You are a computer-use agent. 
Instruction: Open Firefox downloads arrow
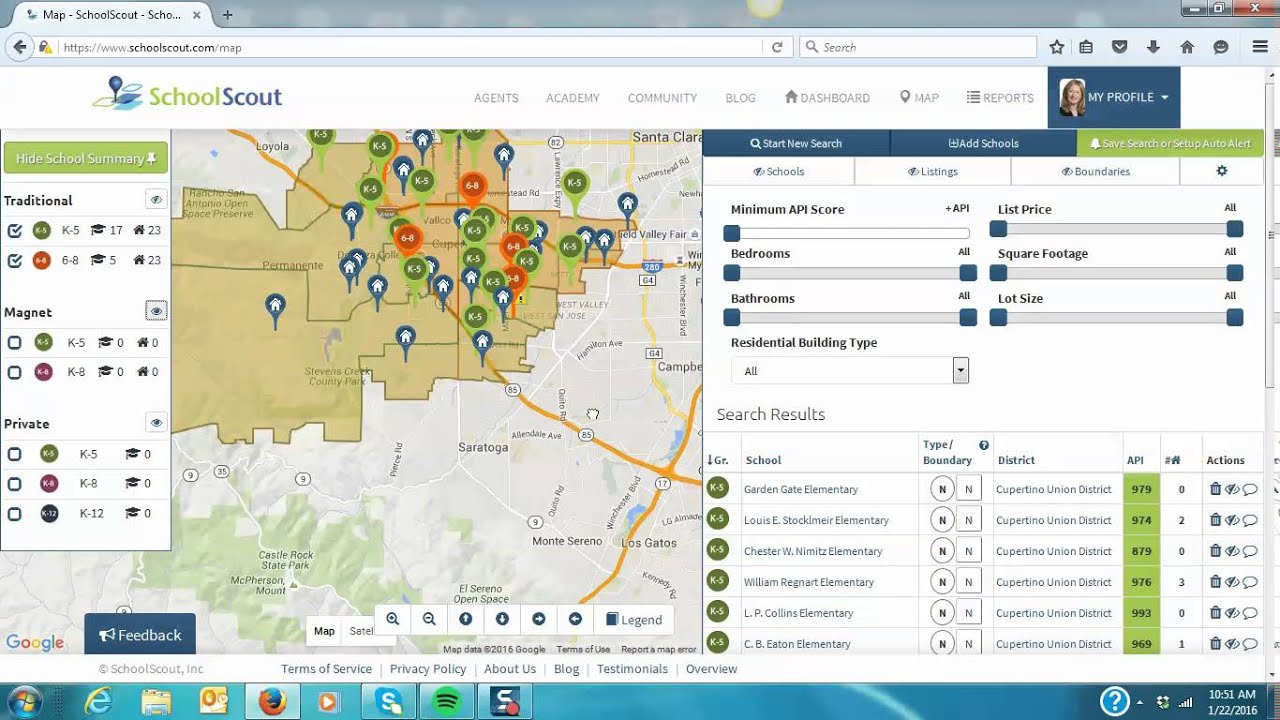pyautogui.click(x=1153, y=47)
